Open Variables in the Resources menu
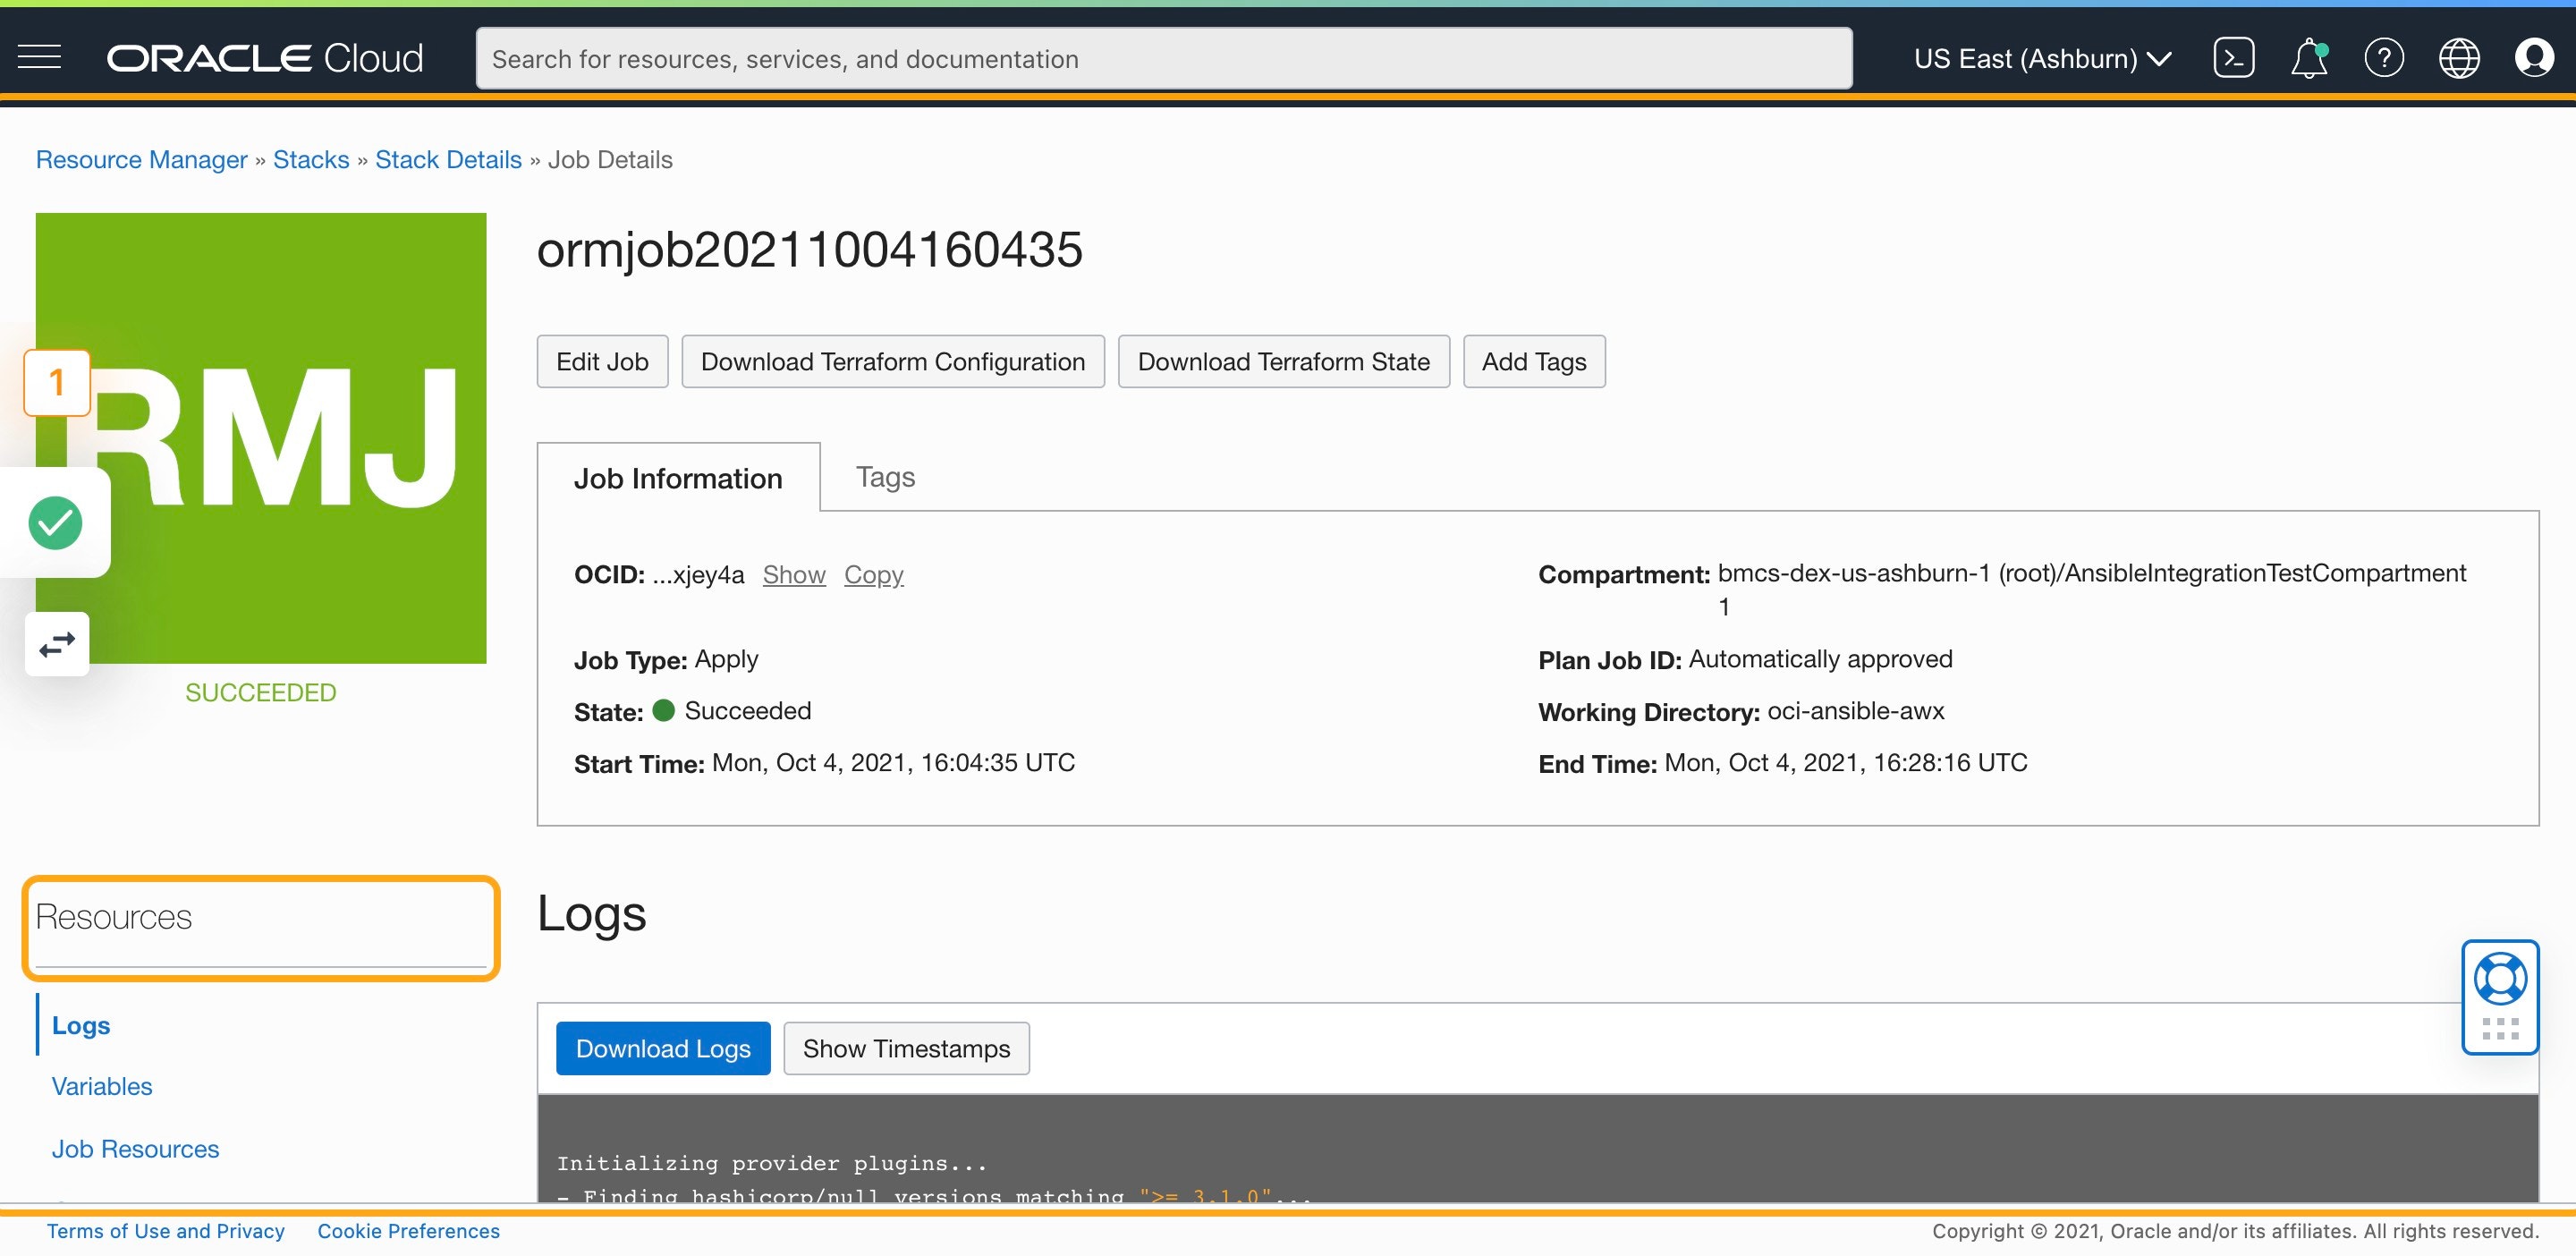Viewport: 2576px width, 1256px height. coord(102,1086)
